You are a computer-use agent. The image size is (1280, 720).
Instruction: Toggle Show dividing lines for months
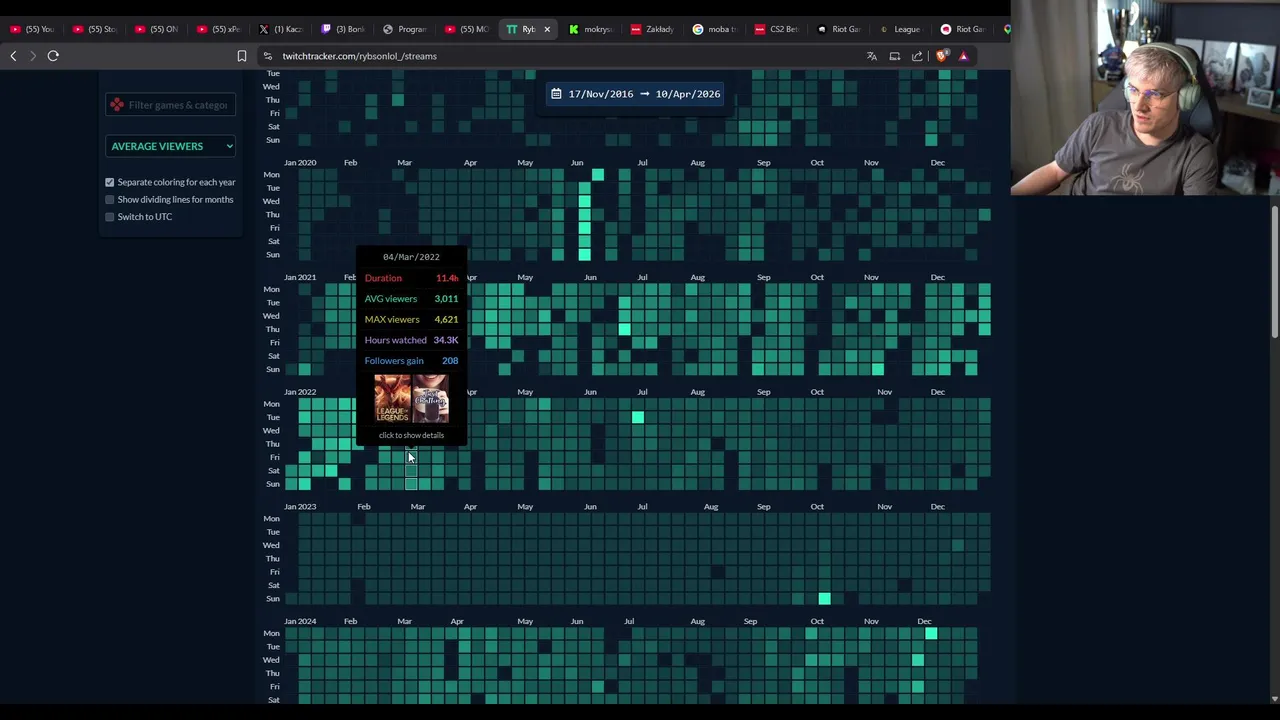[110, 199]
